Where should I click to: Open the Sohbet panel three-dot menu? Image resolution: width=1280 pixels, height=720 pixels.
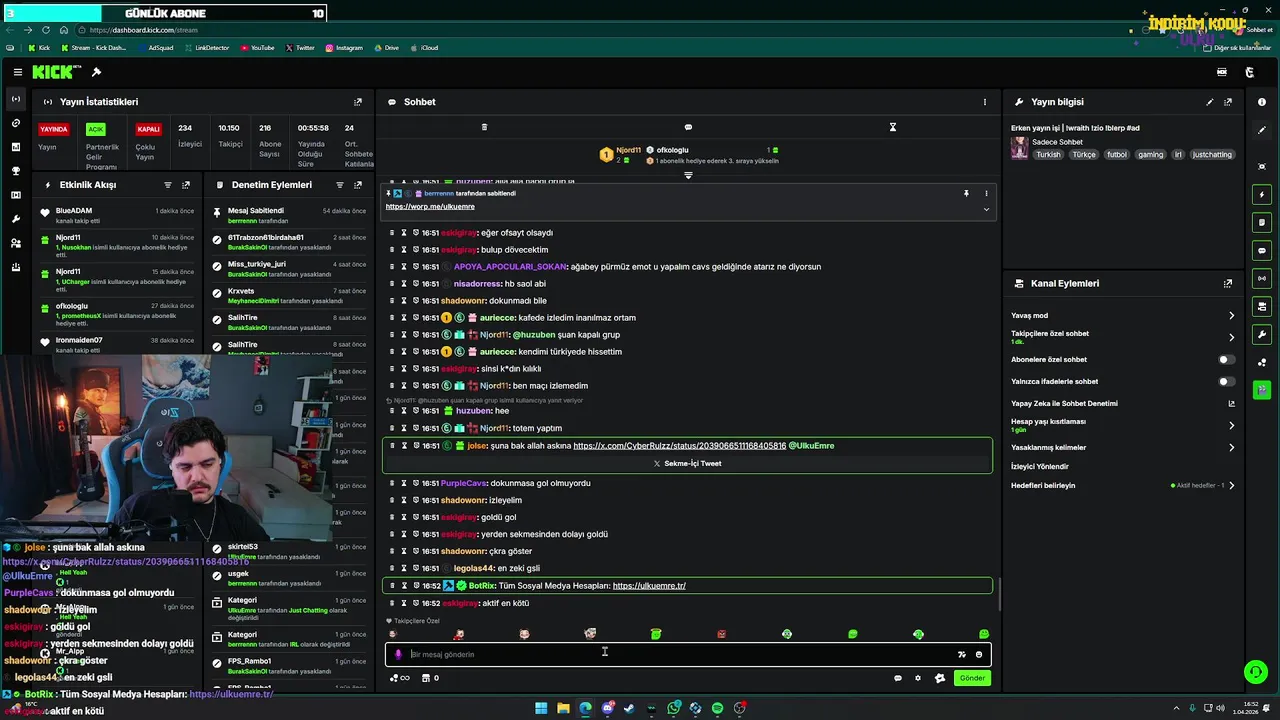985,102
